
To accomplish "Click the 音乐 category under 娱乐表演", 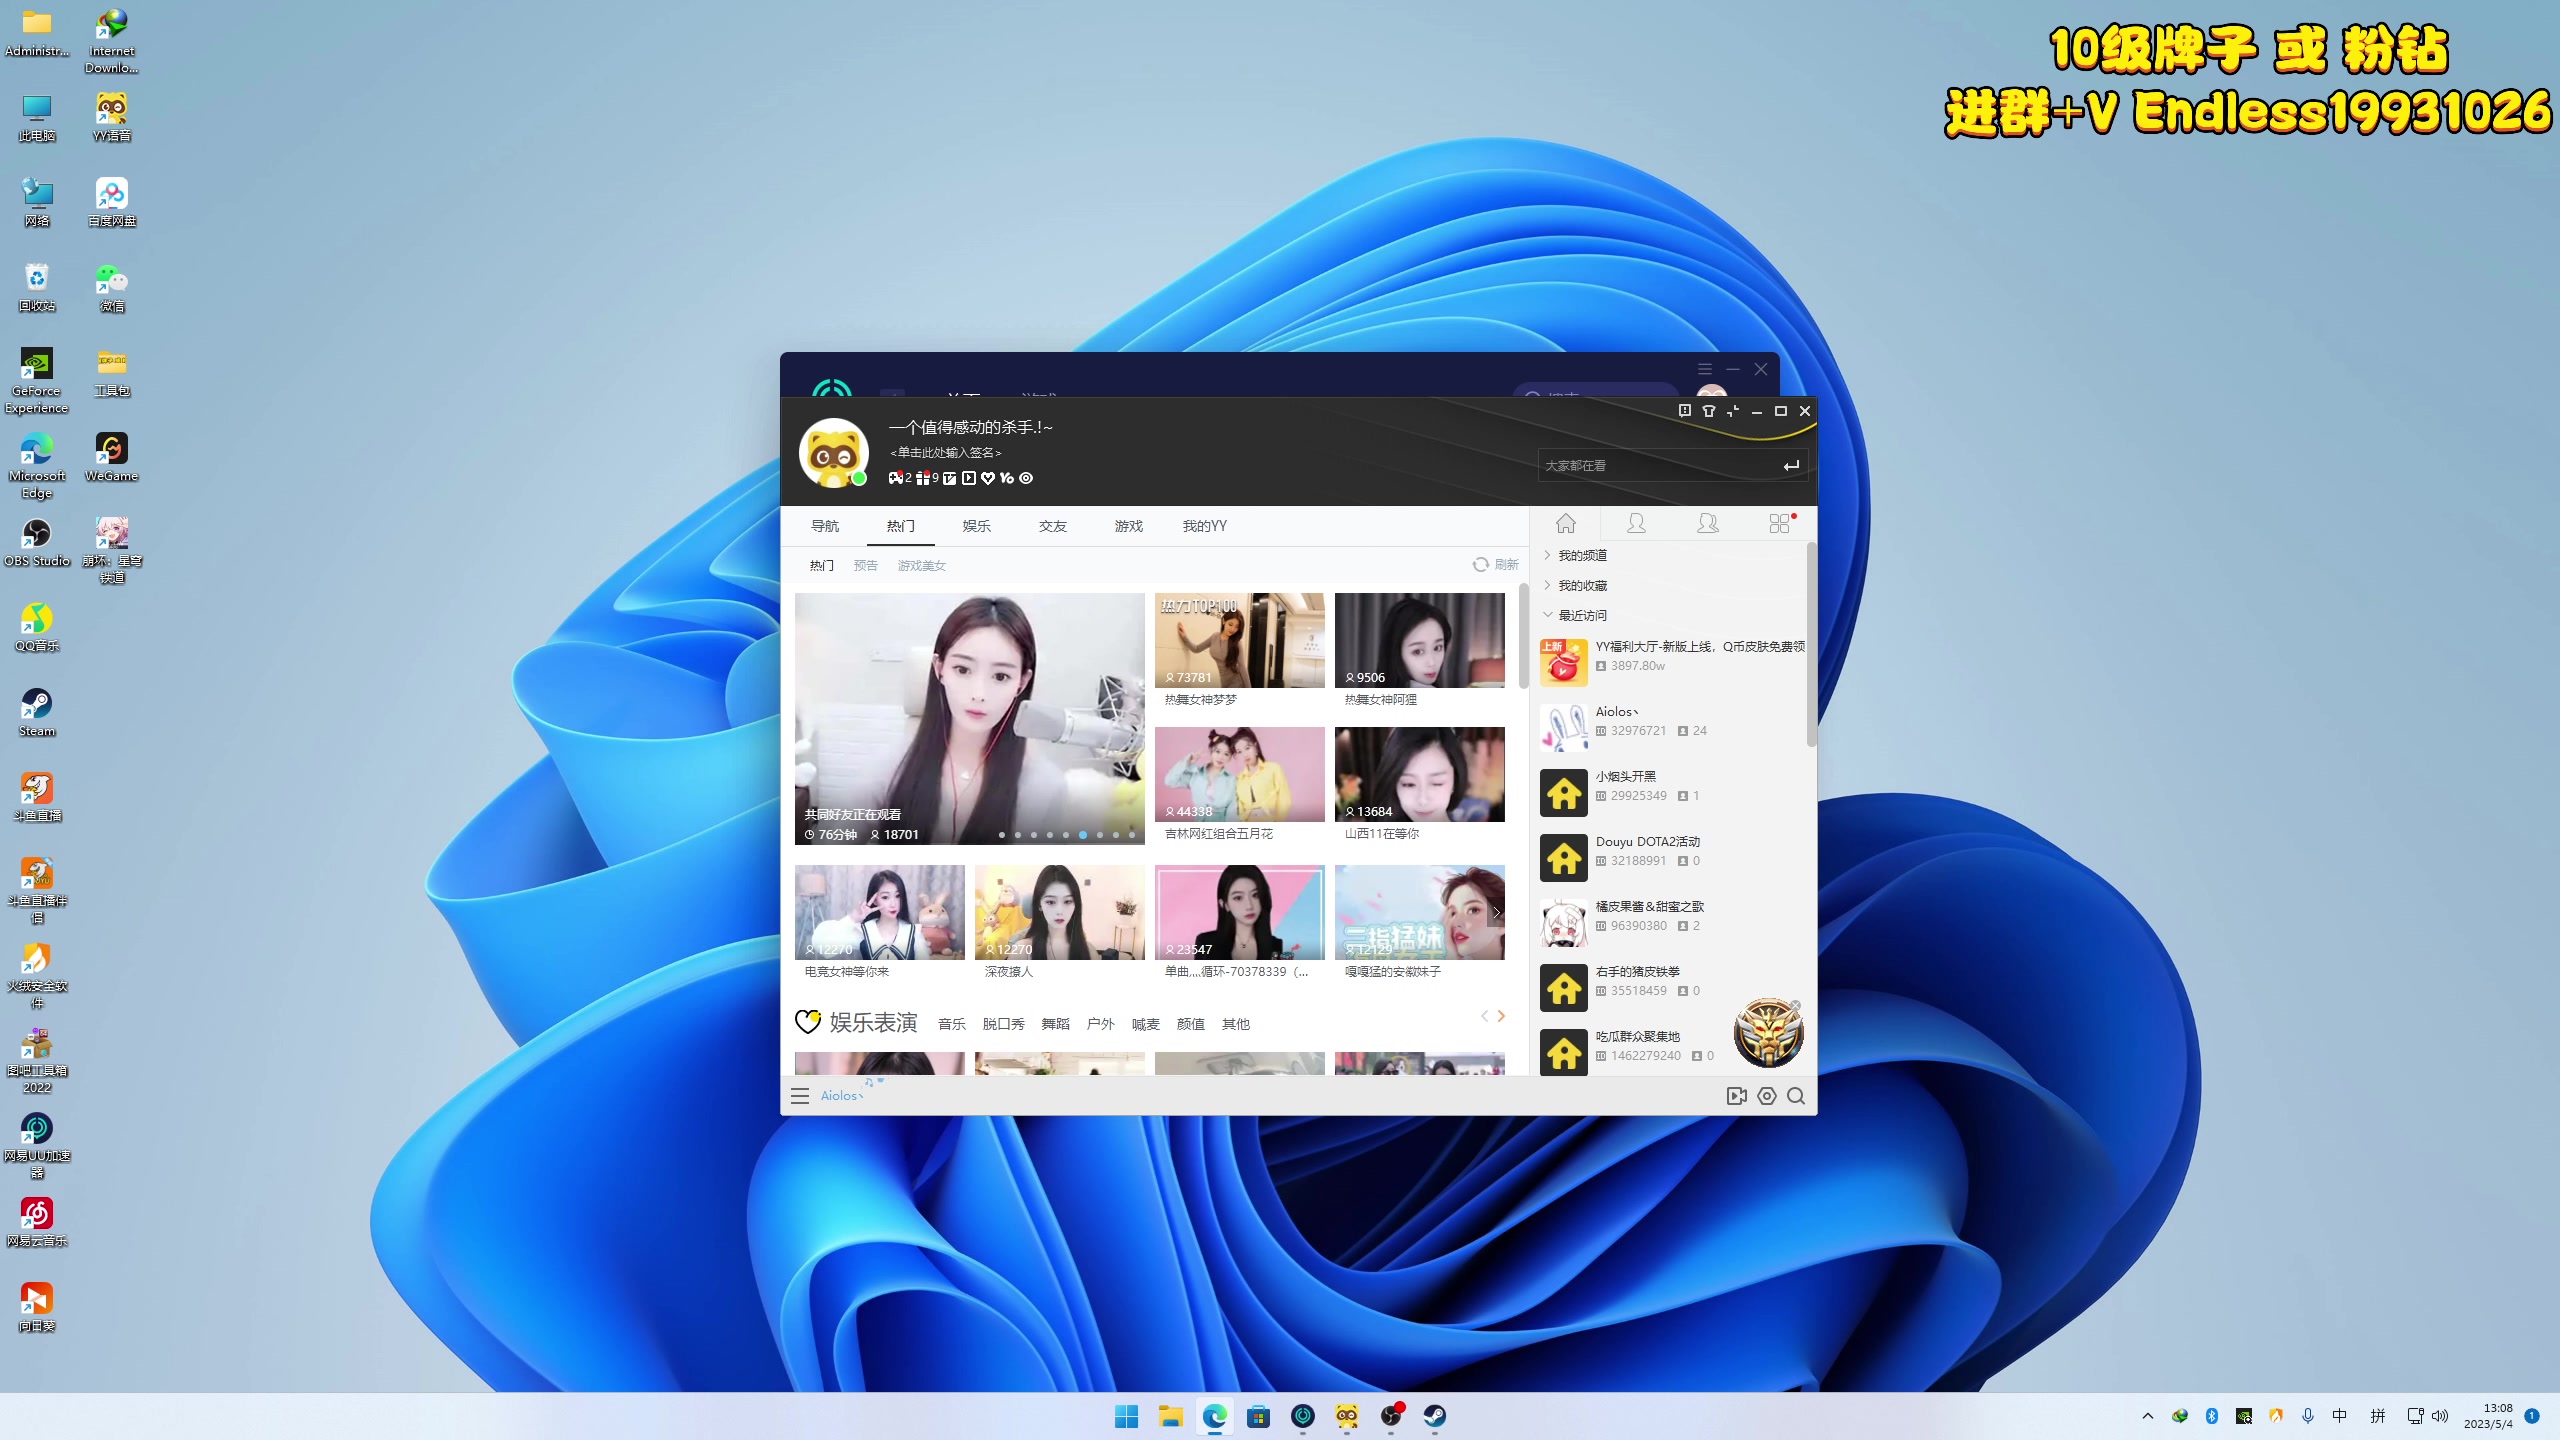I will coord(952,1024).
